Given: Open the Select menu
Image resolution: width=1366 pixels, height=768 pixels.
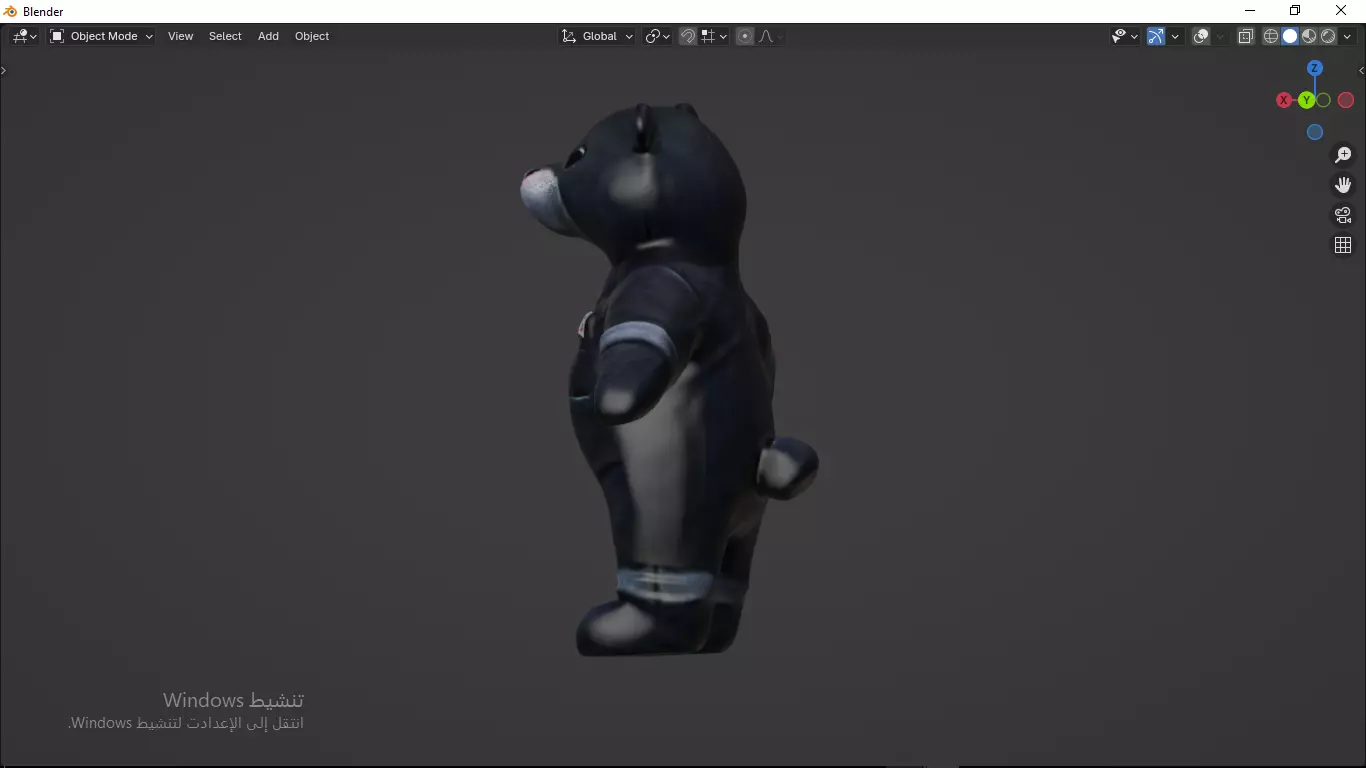Looking at the screenshot, I should [x=225, y=36].
